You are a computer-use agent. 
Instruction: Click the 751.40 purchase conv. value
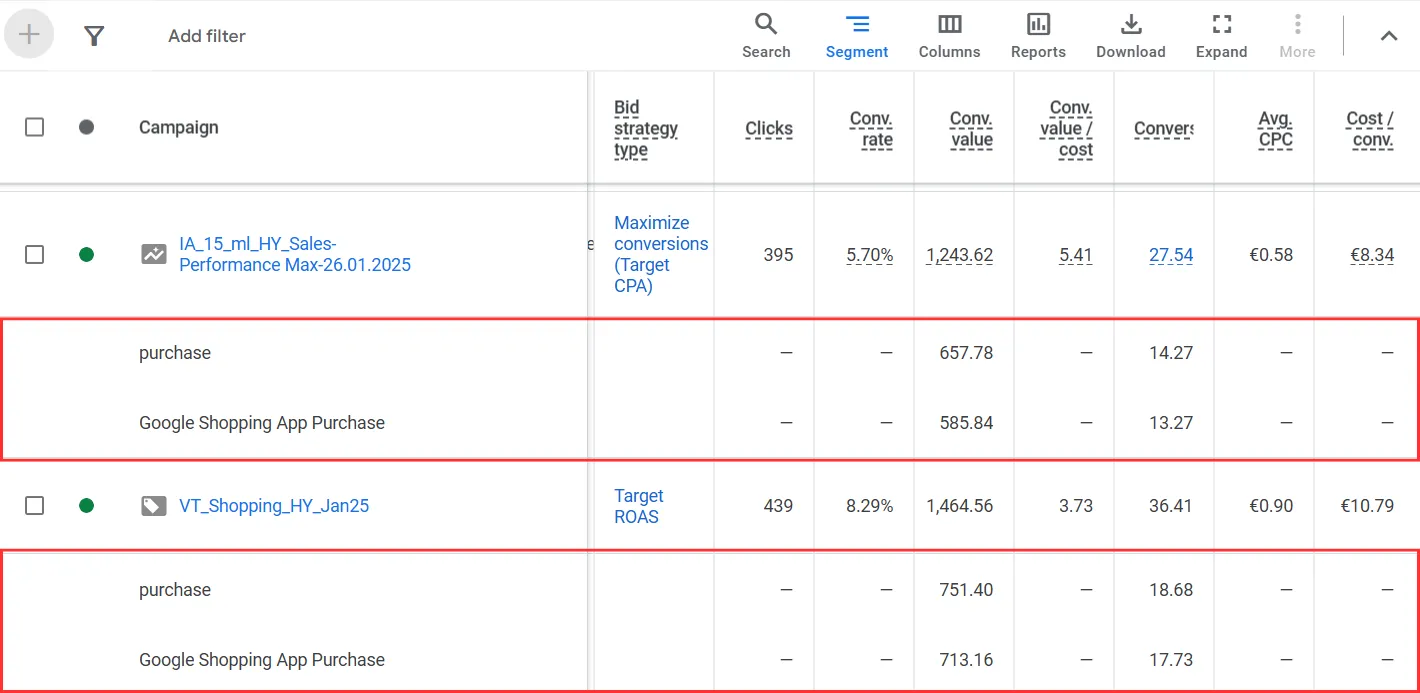[967, 590]
